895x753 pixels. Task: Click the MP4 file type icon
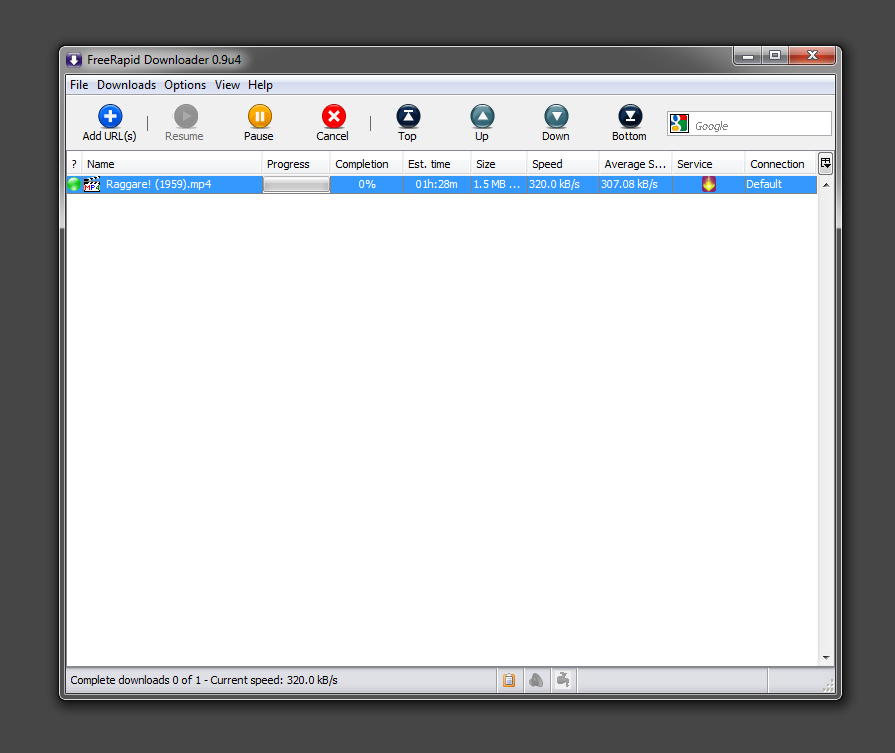point(92,184)
